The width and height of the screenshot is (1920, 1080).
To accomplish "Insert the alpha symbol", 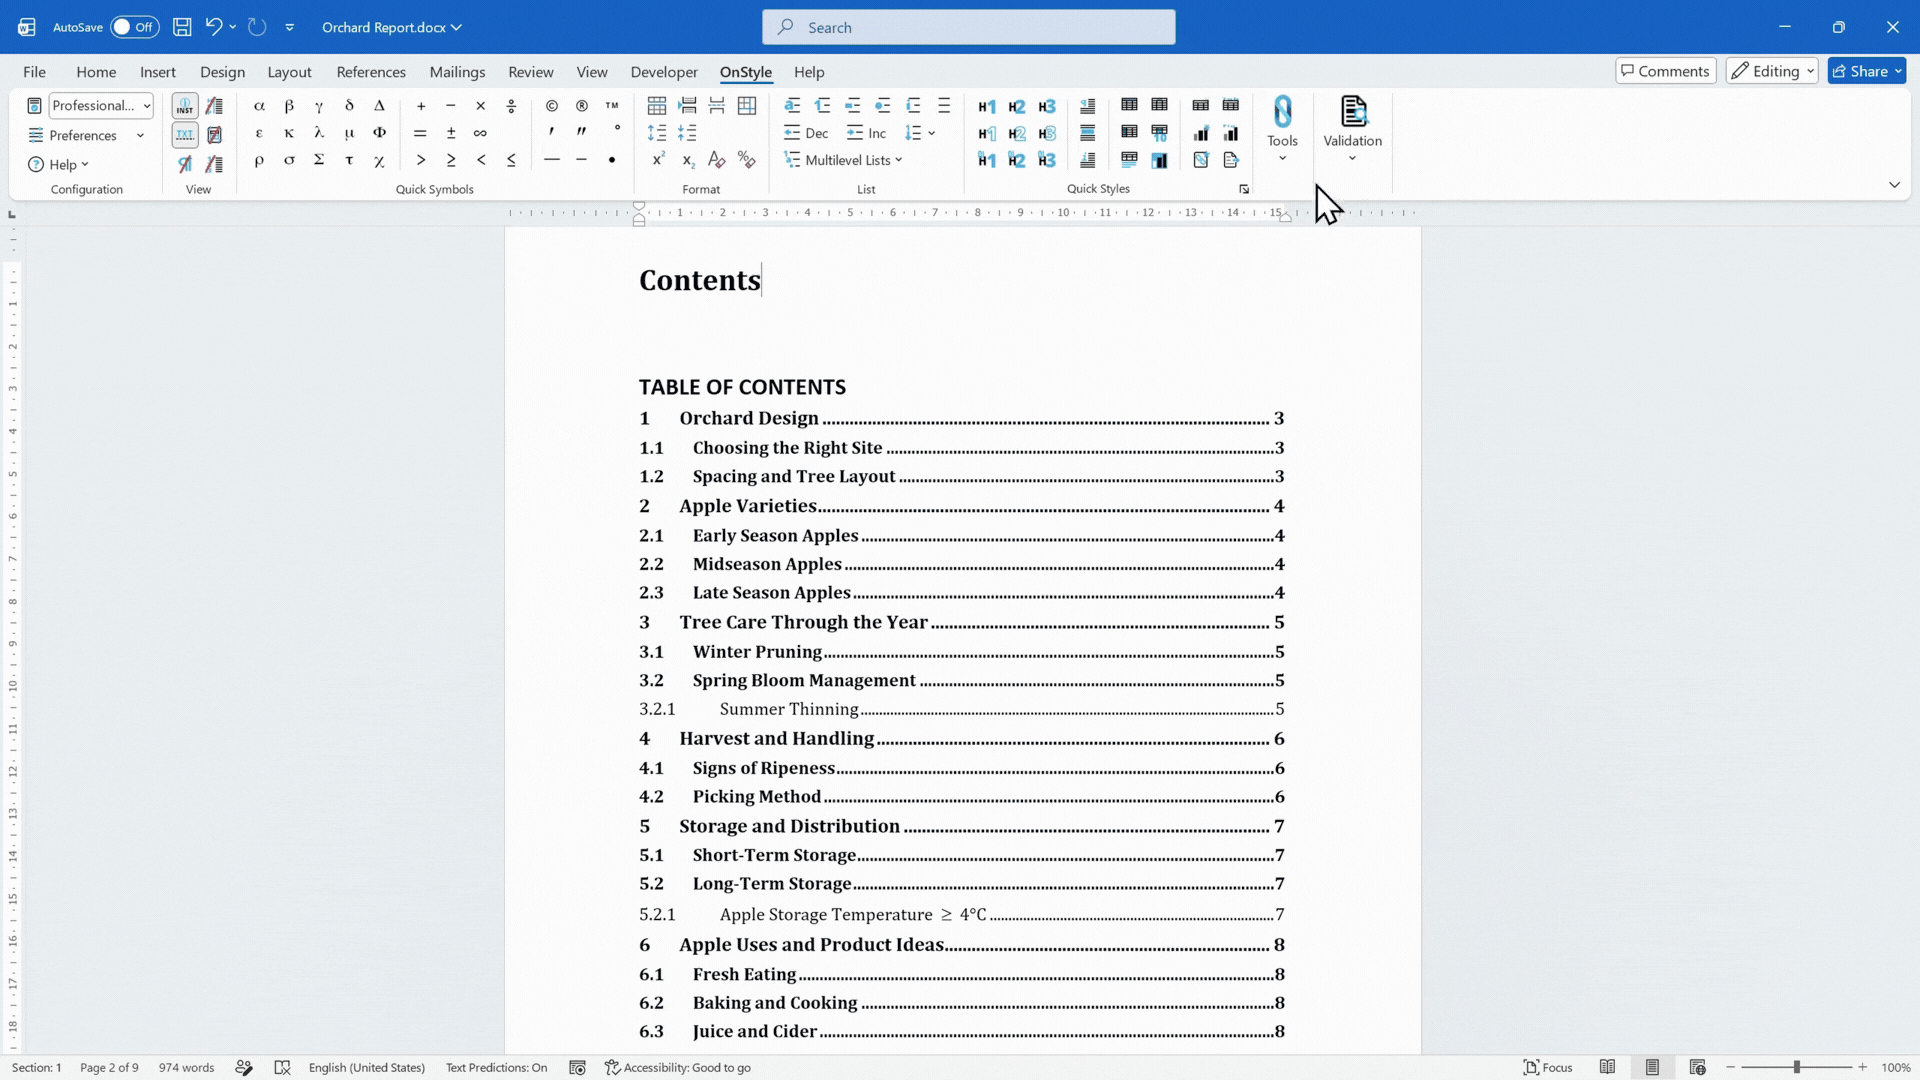I will (259, 106).
